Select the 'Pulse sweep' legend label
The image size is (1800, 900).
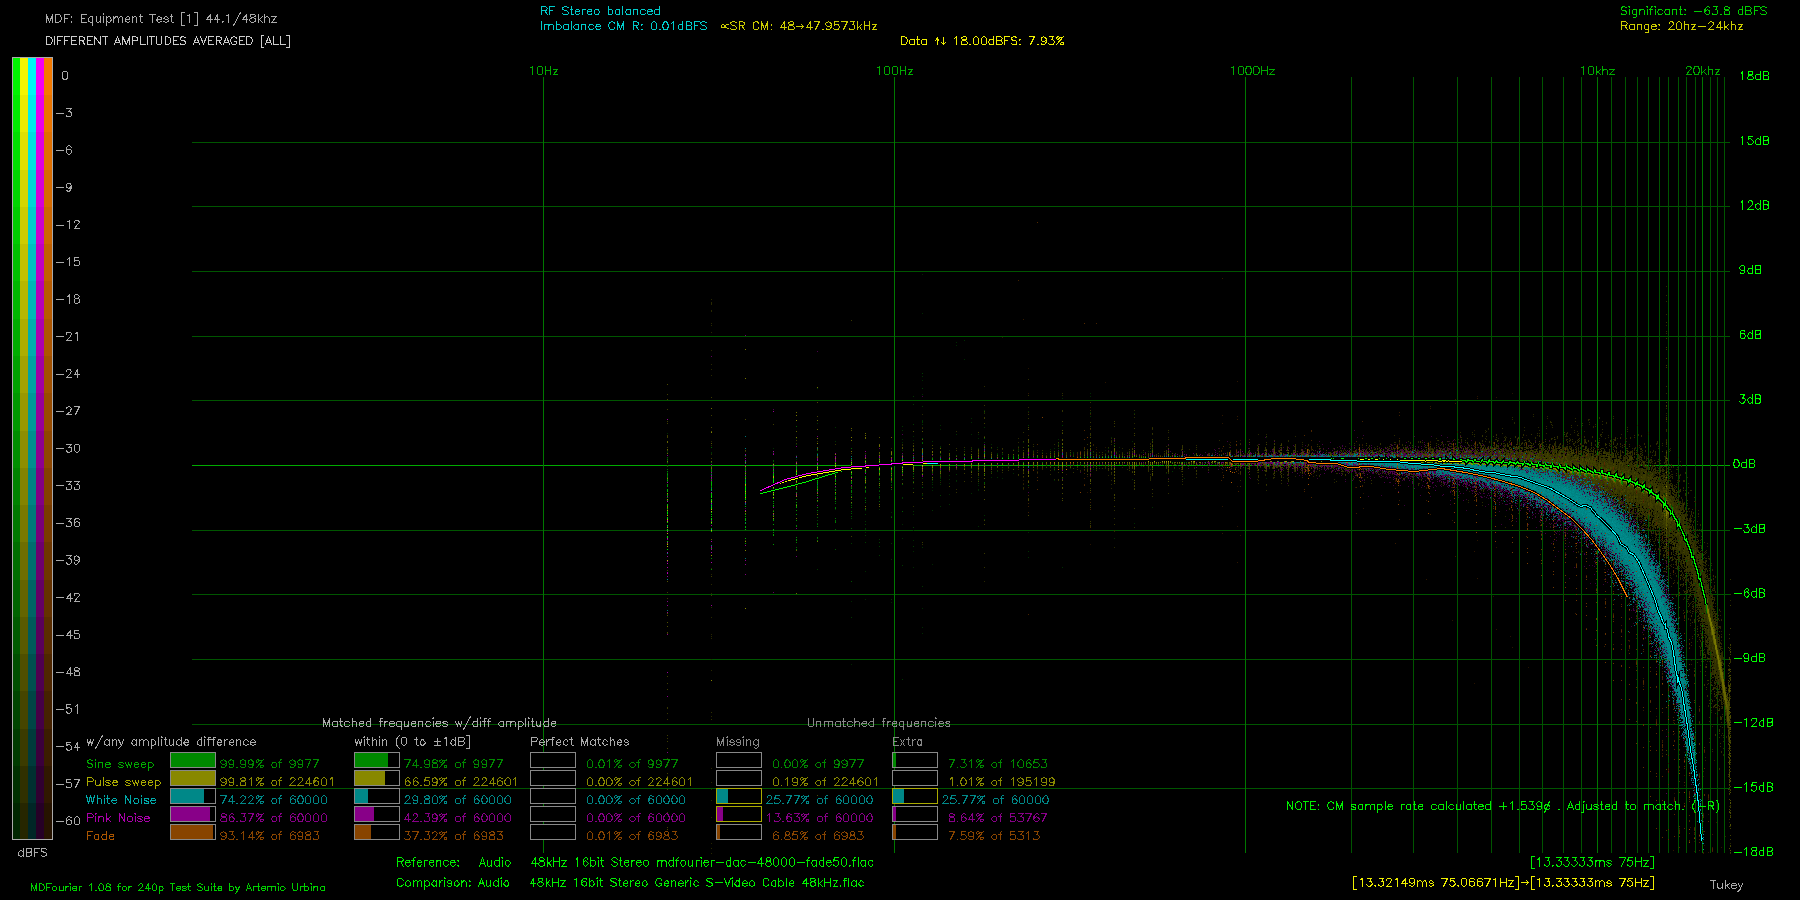coord(123,782)
